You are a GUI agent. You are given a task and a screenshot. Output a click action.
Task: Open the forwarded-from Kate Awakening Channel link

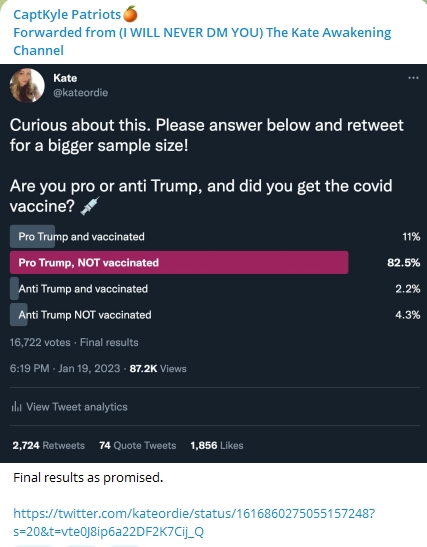(x=202, y=41)
